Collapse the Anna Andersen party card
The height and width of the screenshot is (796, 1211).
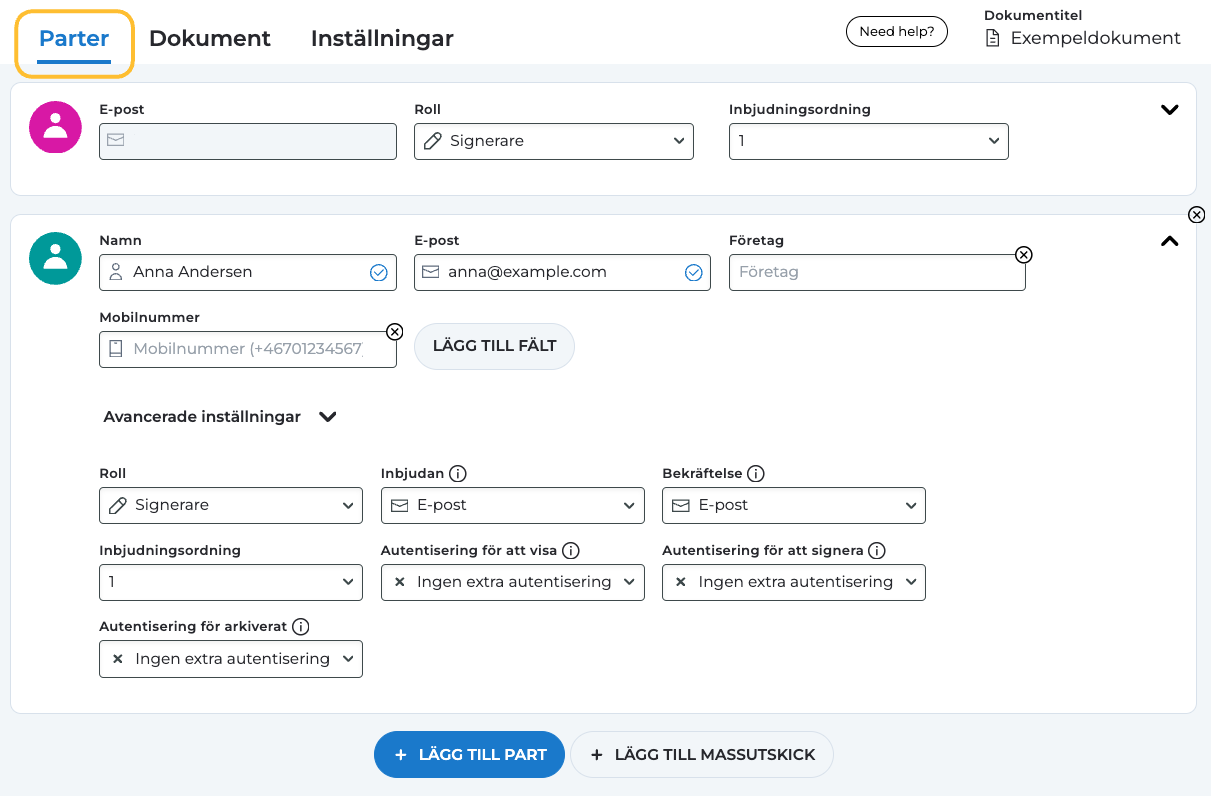(1169, 241)
